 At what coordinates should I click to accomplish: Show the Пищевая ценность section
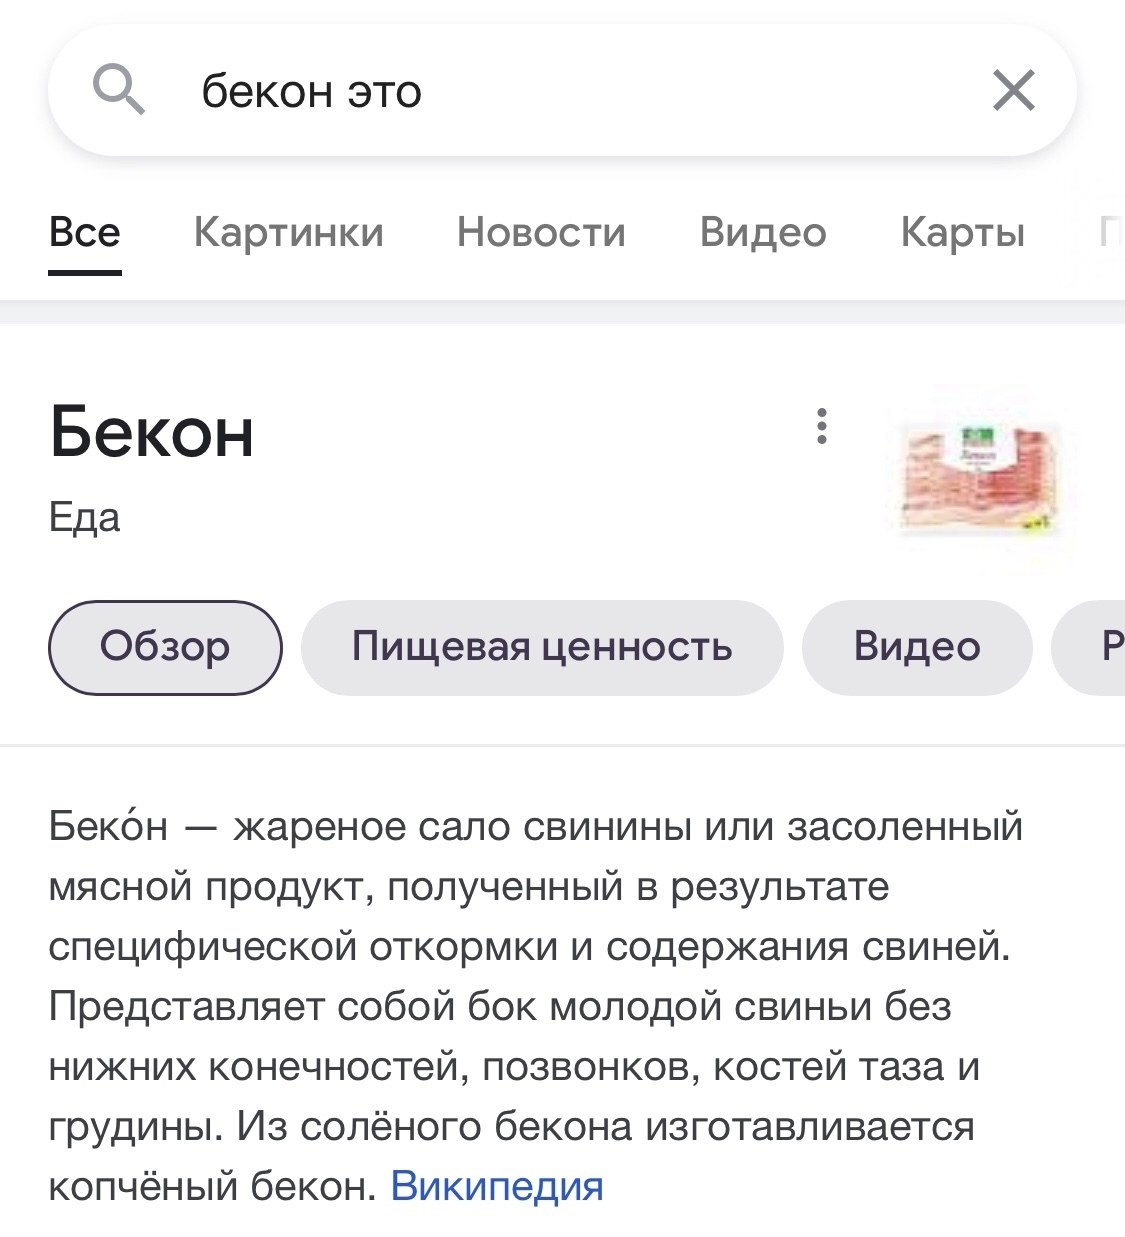point(542,647)
